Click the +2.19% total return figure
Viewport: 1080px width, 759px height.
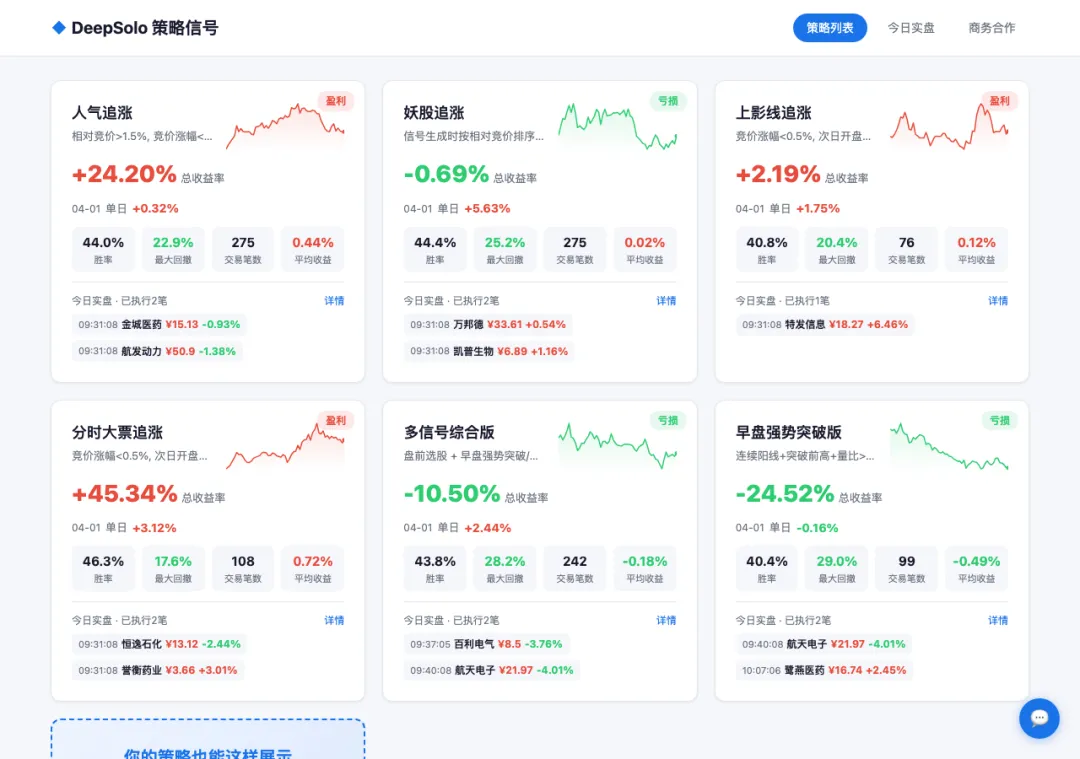[x=778, y=174]
